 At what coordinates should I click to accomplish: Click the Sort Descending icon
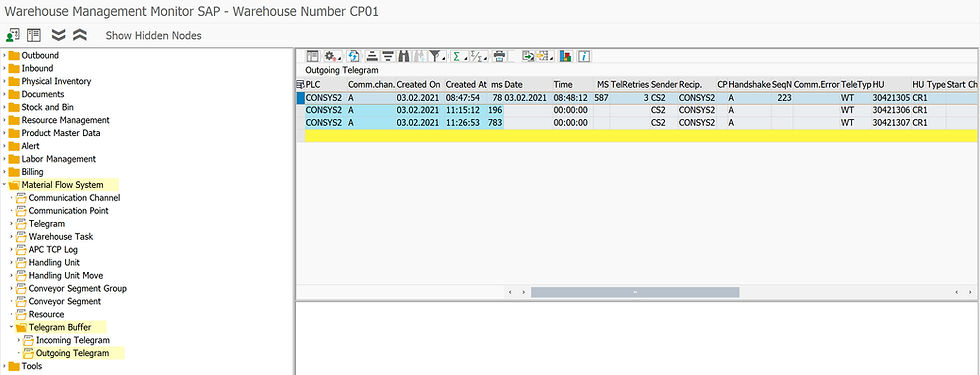click(x=388, y=56)
